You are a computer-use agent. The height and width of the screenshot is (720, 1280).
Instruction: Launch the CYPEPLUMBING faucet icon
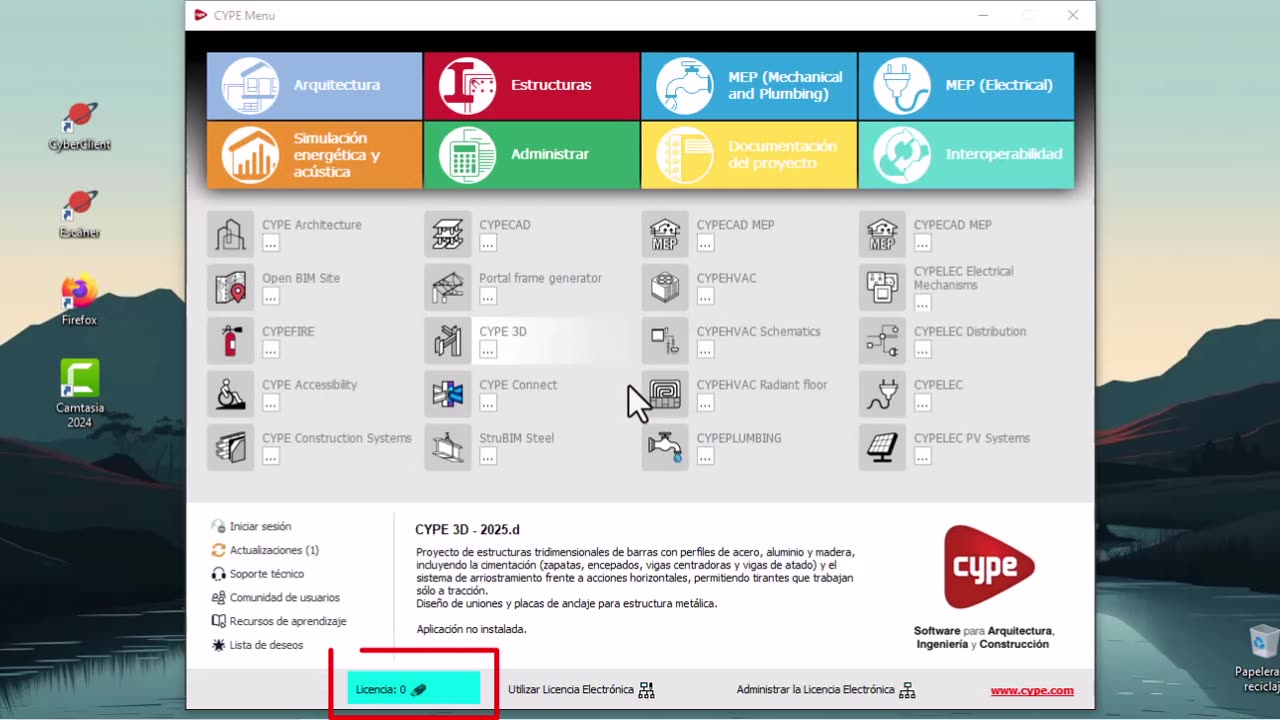pos(665,447)
